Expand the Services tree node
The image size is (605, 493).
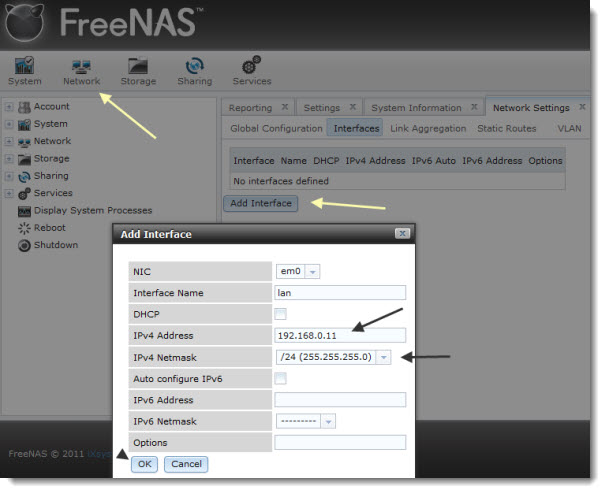tap(9, 193)
